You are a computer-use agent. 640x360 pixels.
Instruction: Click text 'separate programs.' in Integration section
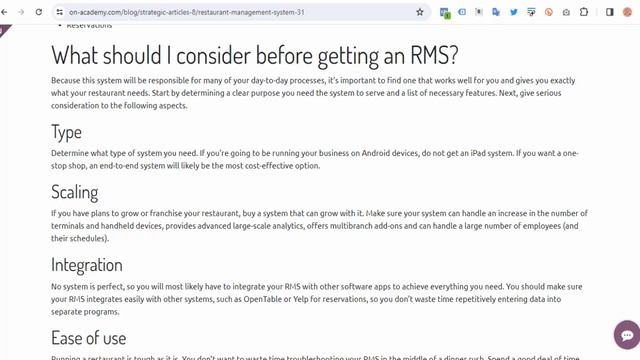coord(85,312)
